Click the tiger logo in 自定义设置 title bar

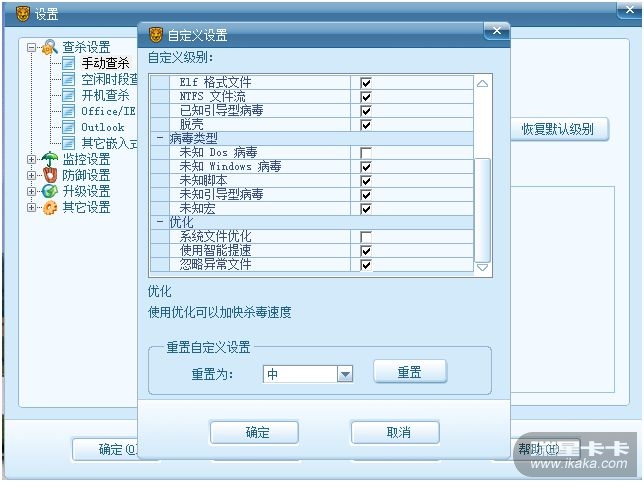[156, 35]
